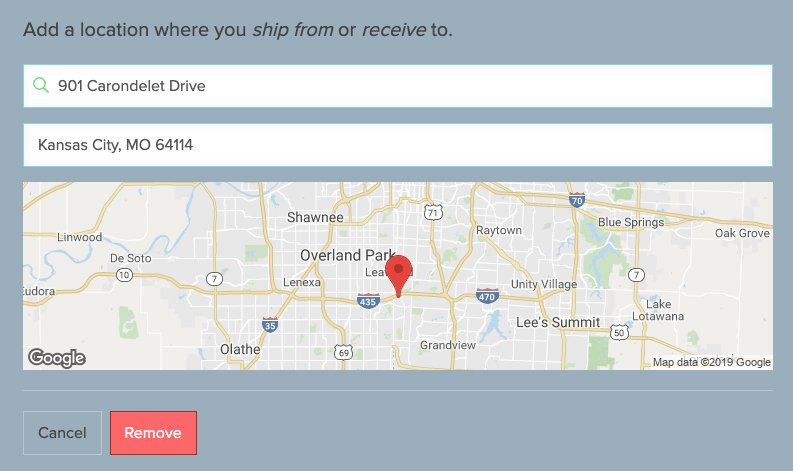Click the US-71 route marker
Viewport: 793px width, 471px height.
[x=433, y=212]
